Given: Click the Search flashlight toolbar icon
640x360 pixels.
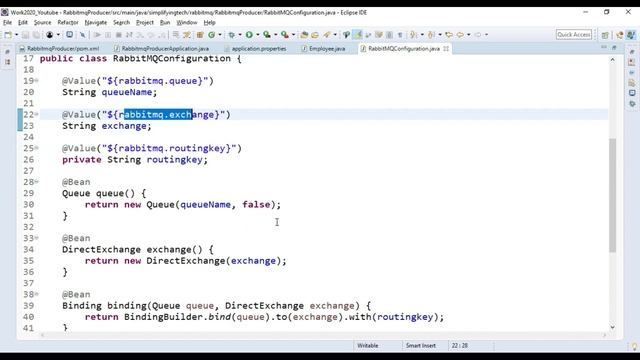Looking at the screenshot, I should pyautogui.click(x=327, y=35).
